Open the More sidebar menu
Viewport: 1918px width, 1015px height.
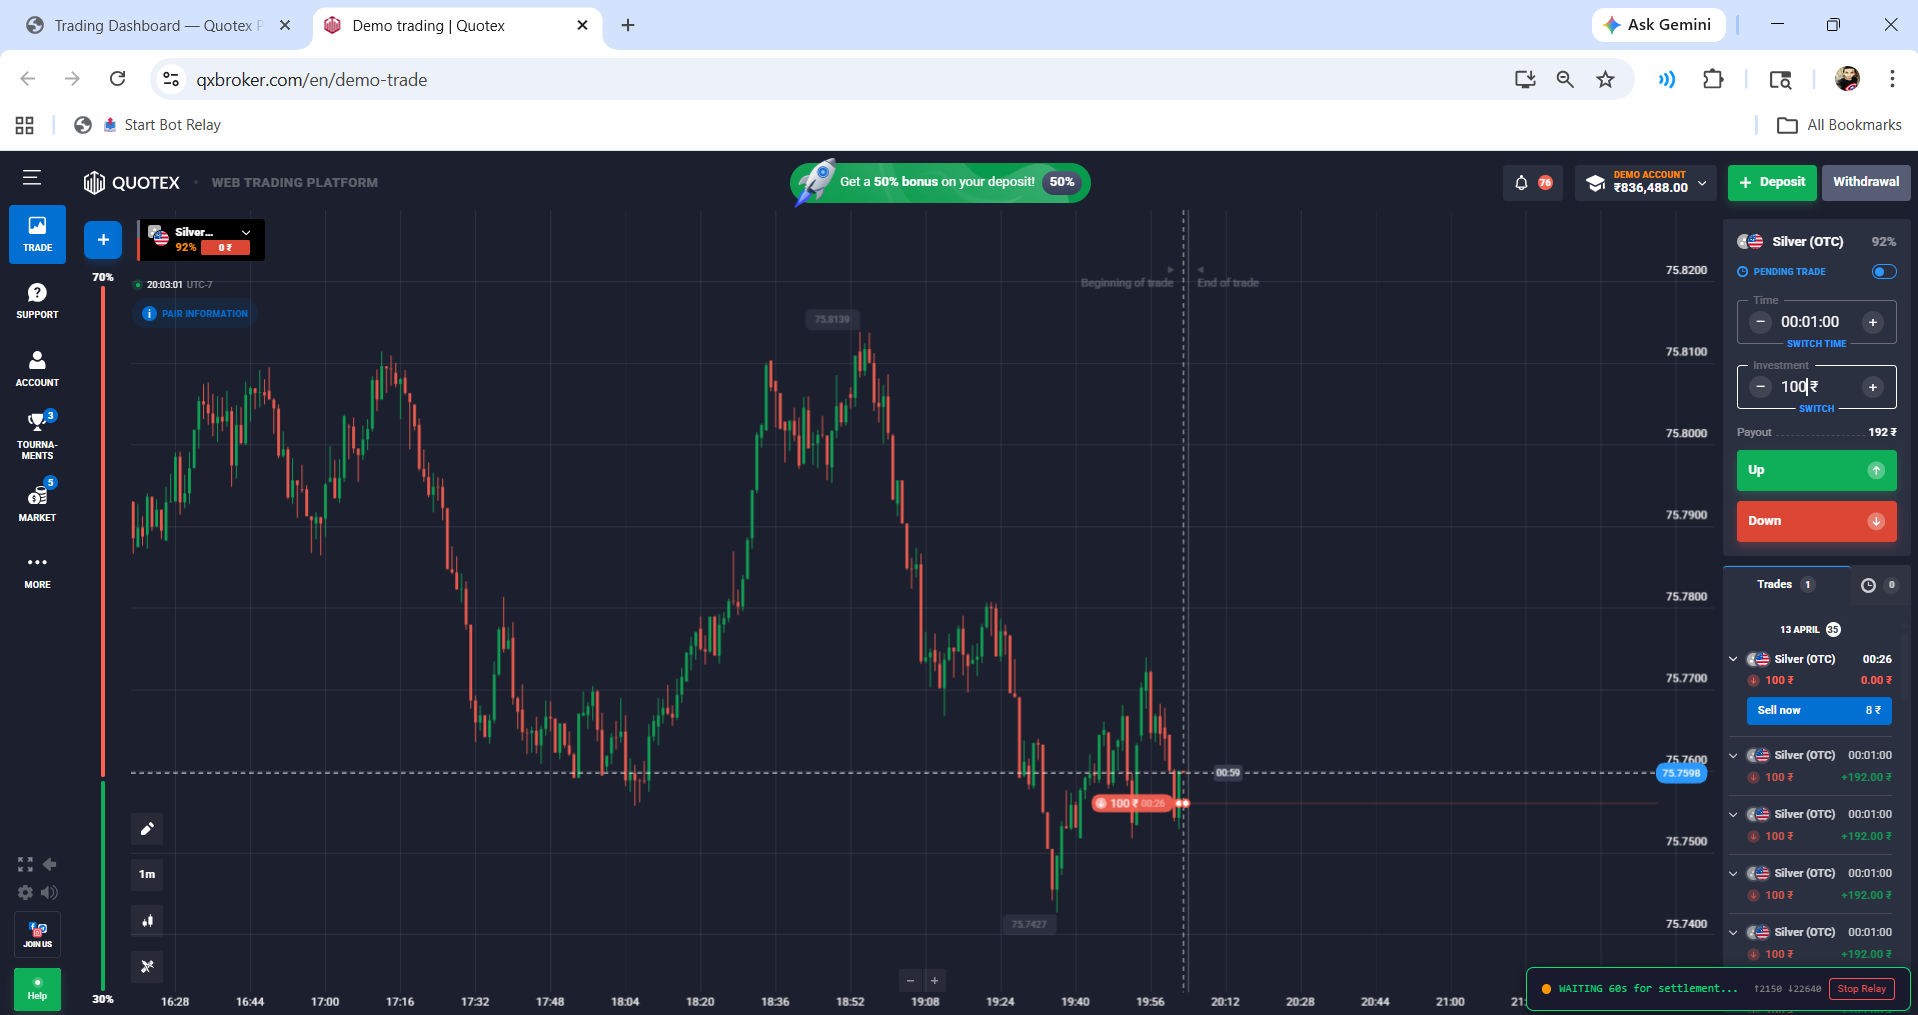[x=37, y=571]
